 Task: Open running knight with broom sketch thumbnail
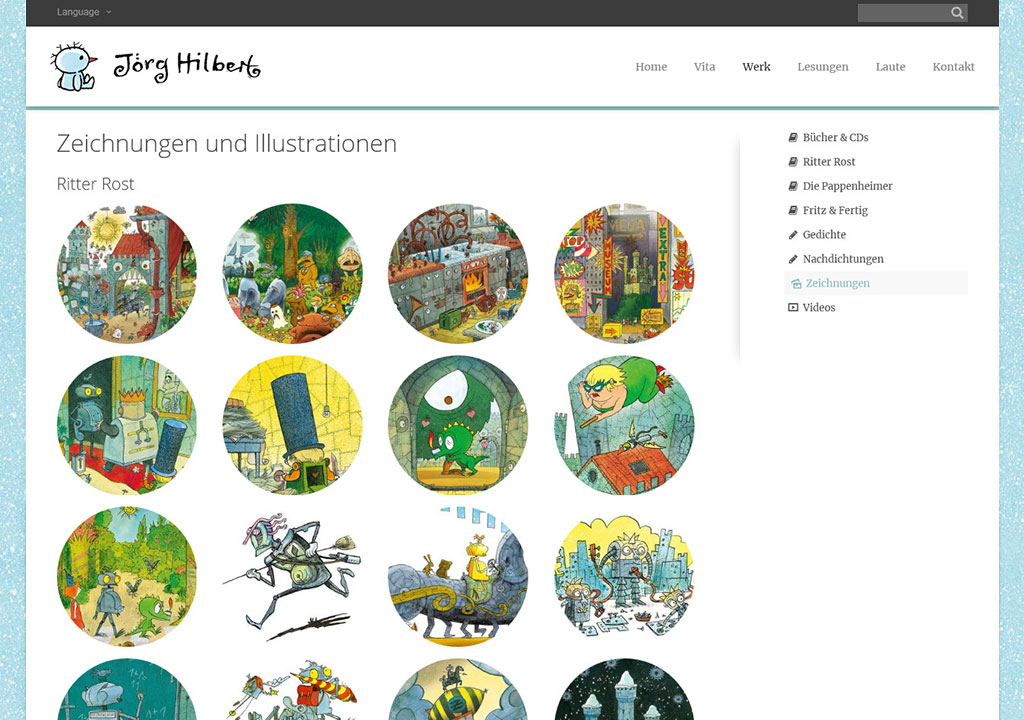(x=293, y=576)
